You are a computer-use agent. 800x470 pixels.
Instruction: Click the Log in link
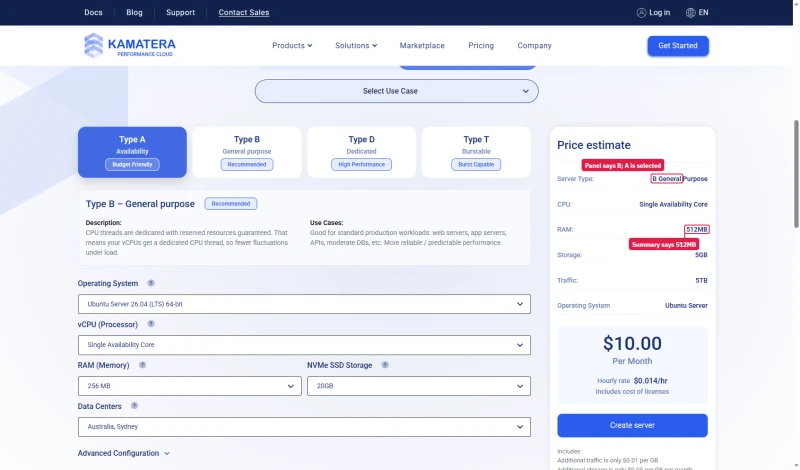[659, 13]
